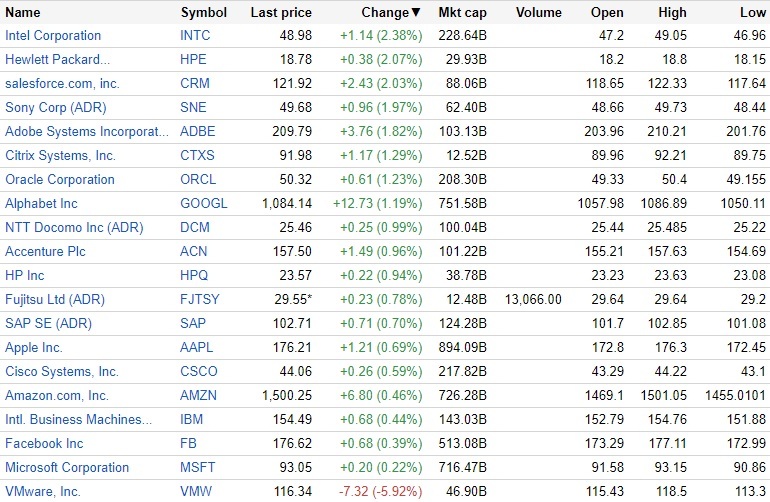Image resolution: width=770 pixels, height=502 pixels.
Task: Sort by the Change column arrow
Action: [416, 13]
